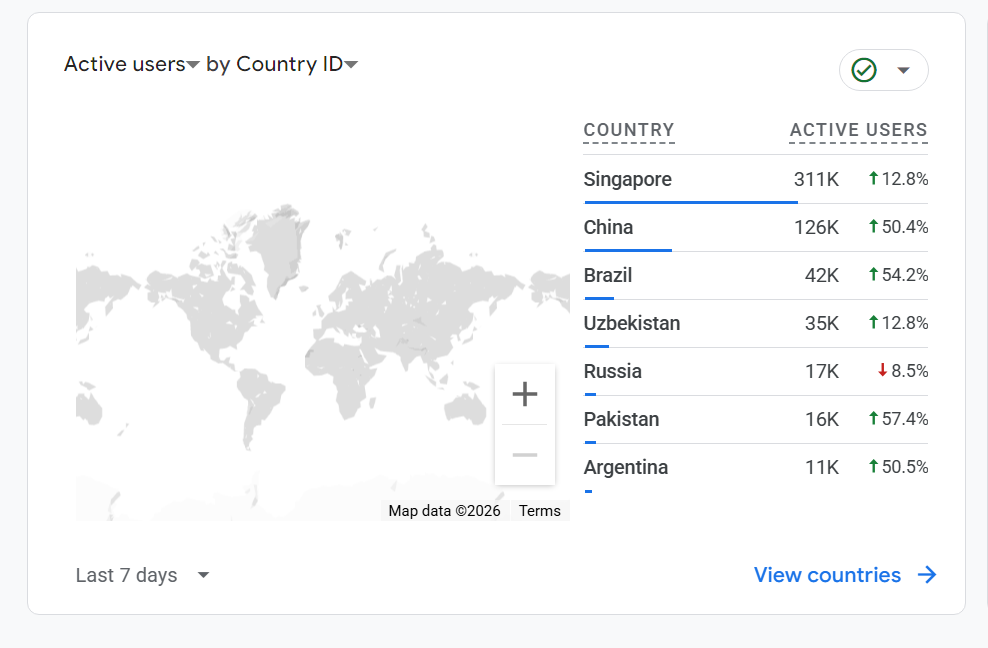Open the data quality dropdown arrow

pos(904,70)
